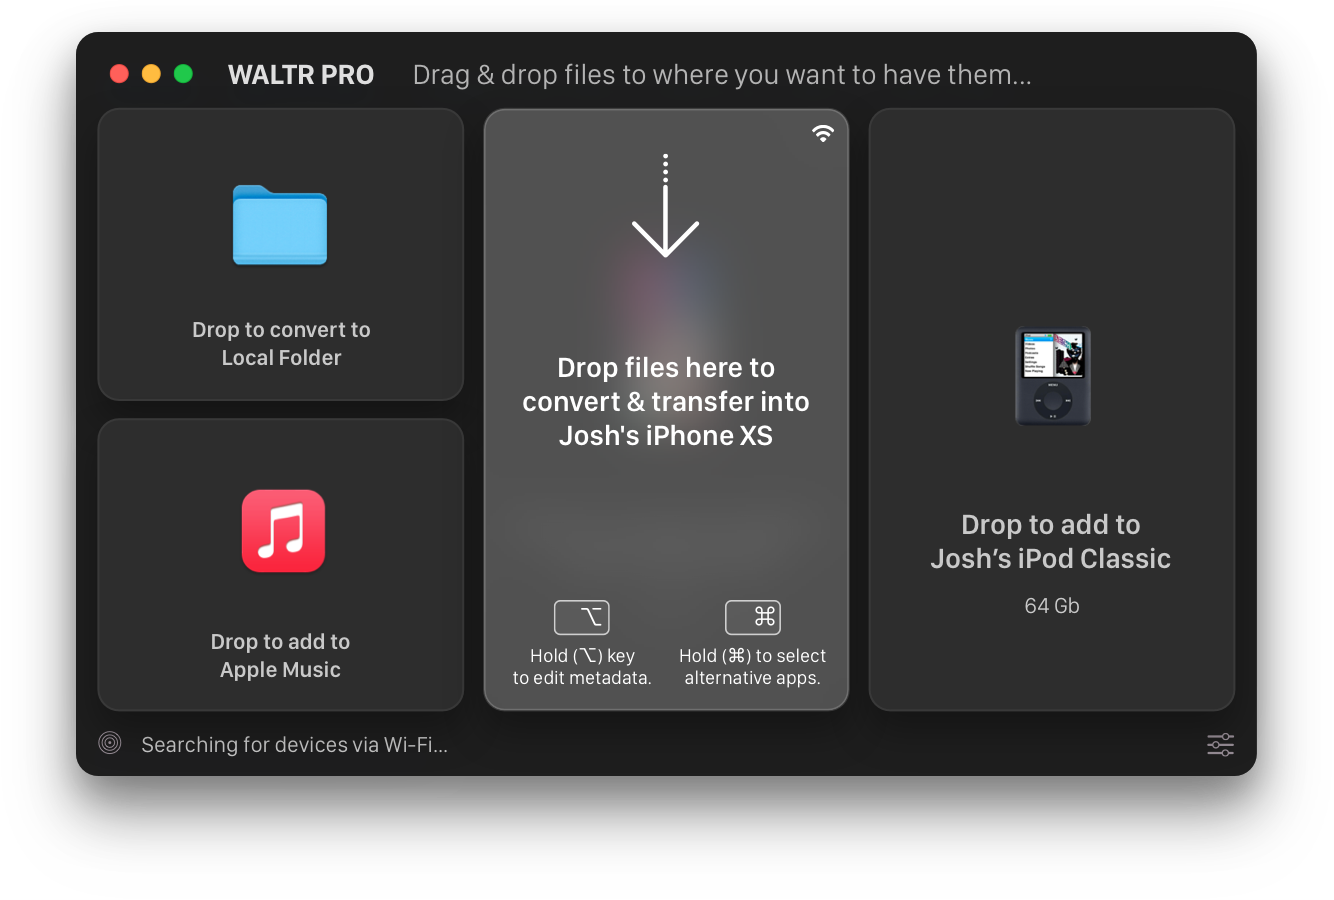Click the downward arrow drop icon
This screenshot has height=900, width=1334.
pyautogui.click(x=665, y=205)
